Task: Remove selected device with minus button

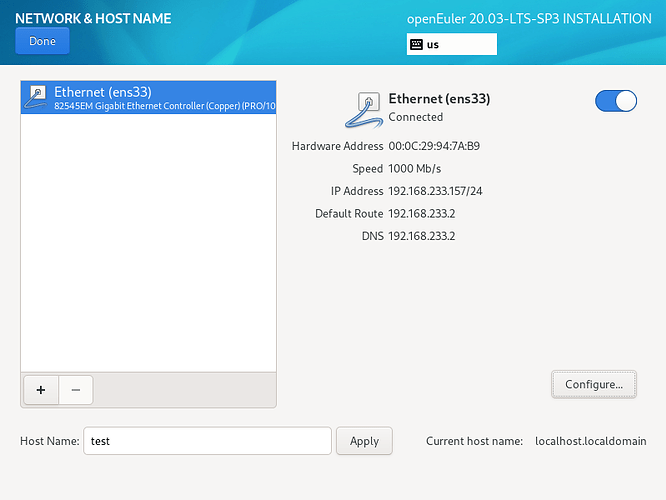Action: (76, 390)
